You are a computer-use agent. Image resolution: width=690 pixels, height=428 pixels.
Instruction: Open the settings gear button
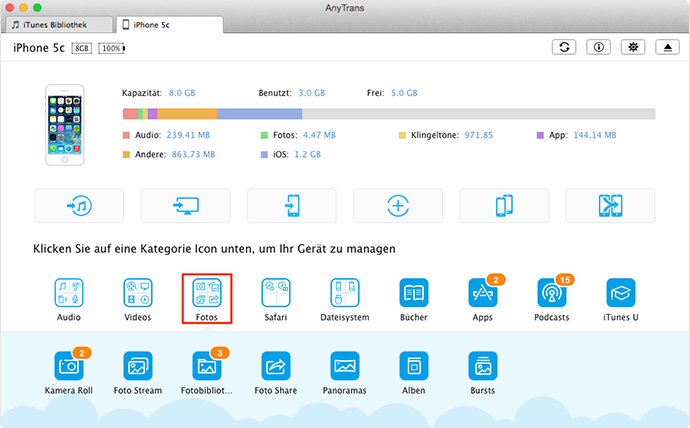coord(633,47)
